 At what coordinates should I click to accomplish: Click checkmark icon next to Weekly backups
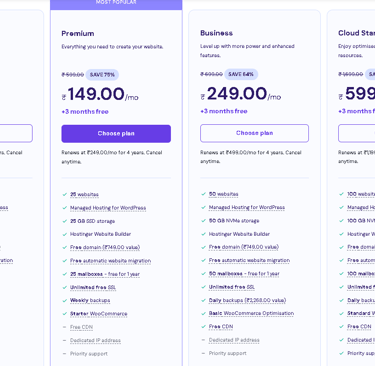65,300
